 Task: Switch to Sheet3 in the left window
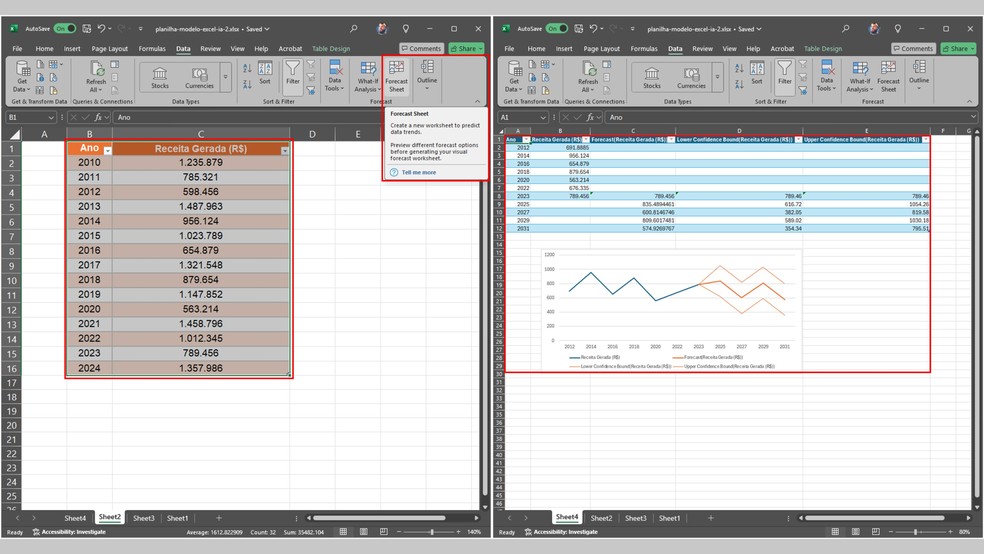click(143, 518)
